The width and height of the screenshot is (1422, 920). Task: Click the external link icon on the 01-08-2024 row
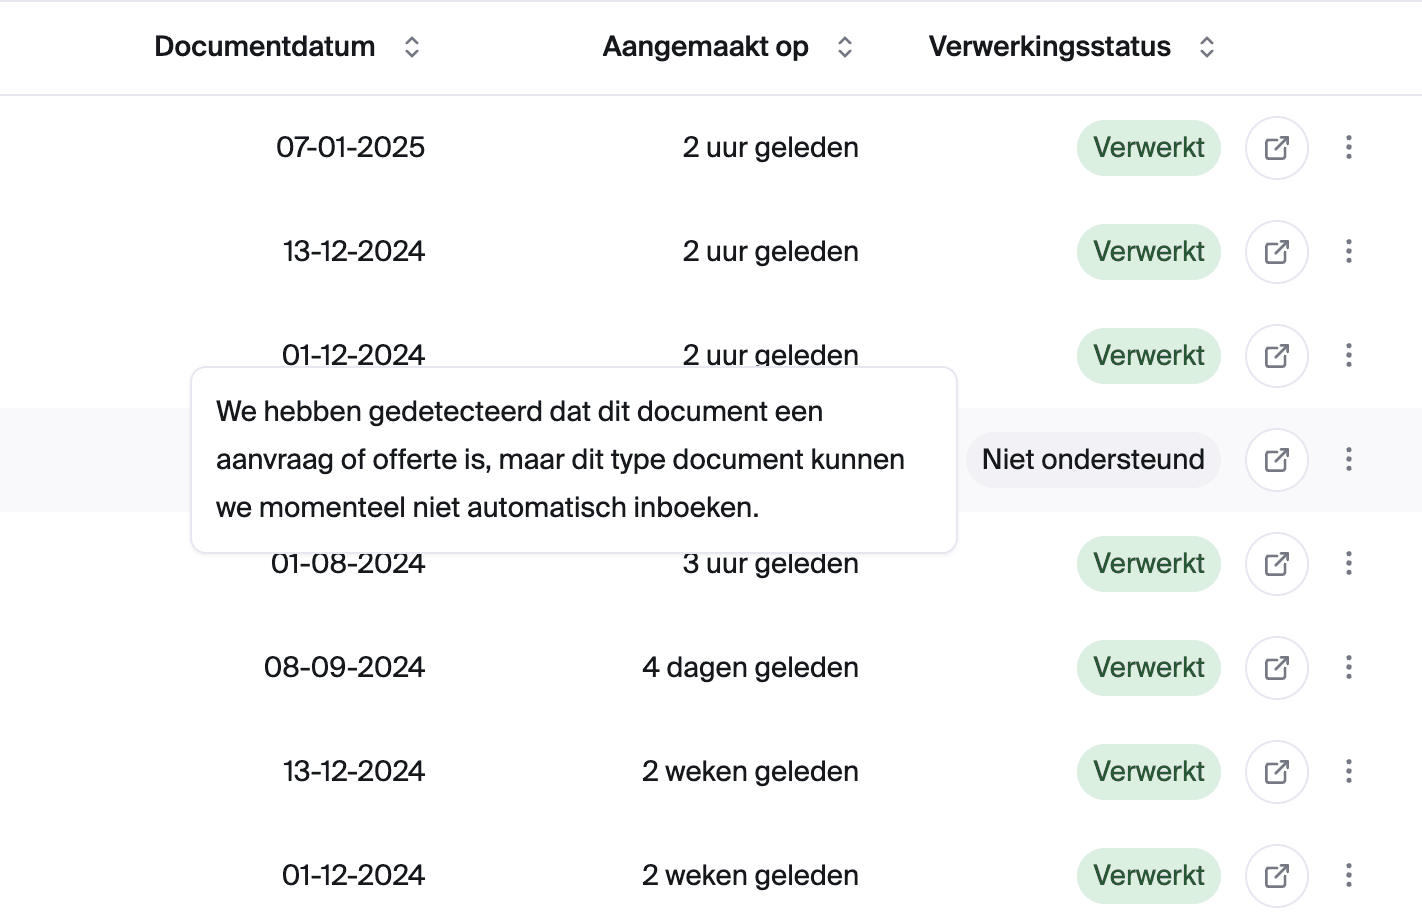tap(1276, 563)
